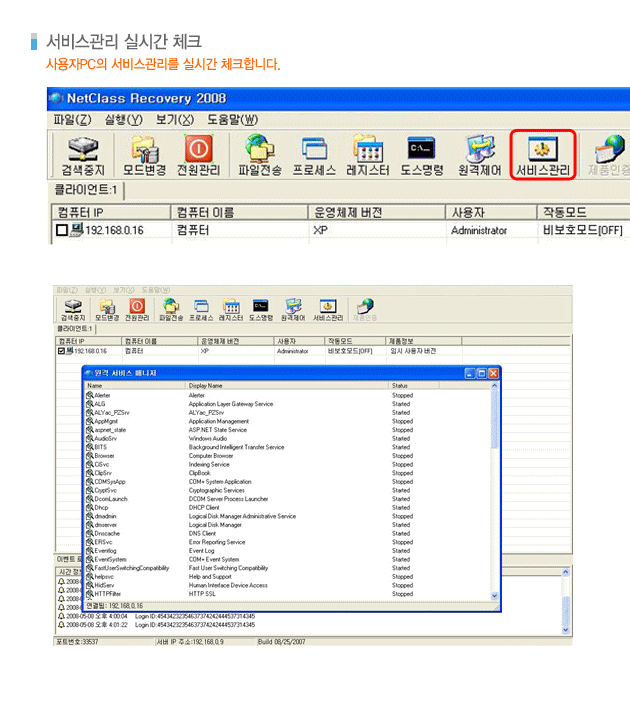Click 검색중지 icon in lower small toolbar
Image resolution: width=630 pixels, height=726 pixels.
coord(73,310)
